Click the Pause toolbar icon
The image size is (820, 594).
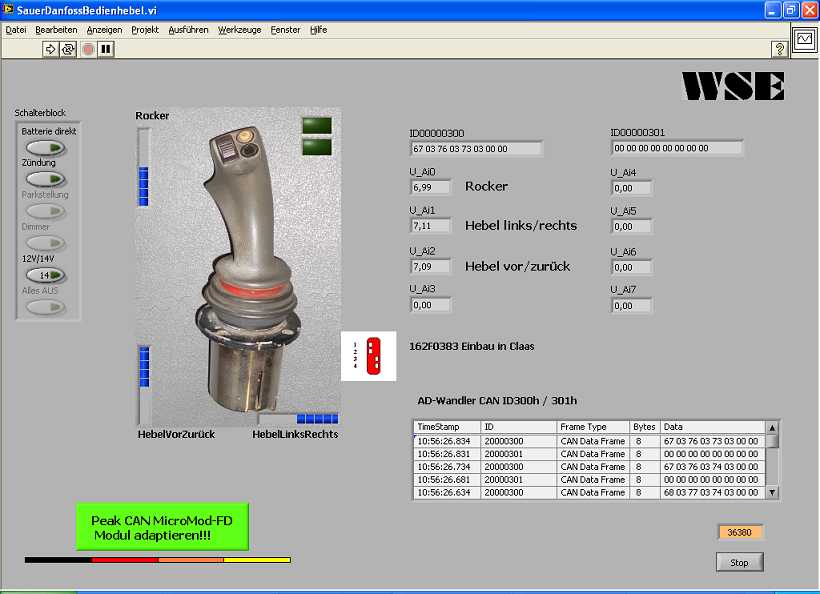(106, 49)
